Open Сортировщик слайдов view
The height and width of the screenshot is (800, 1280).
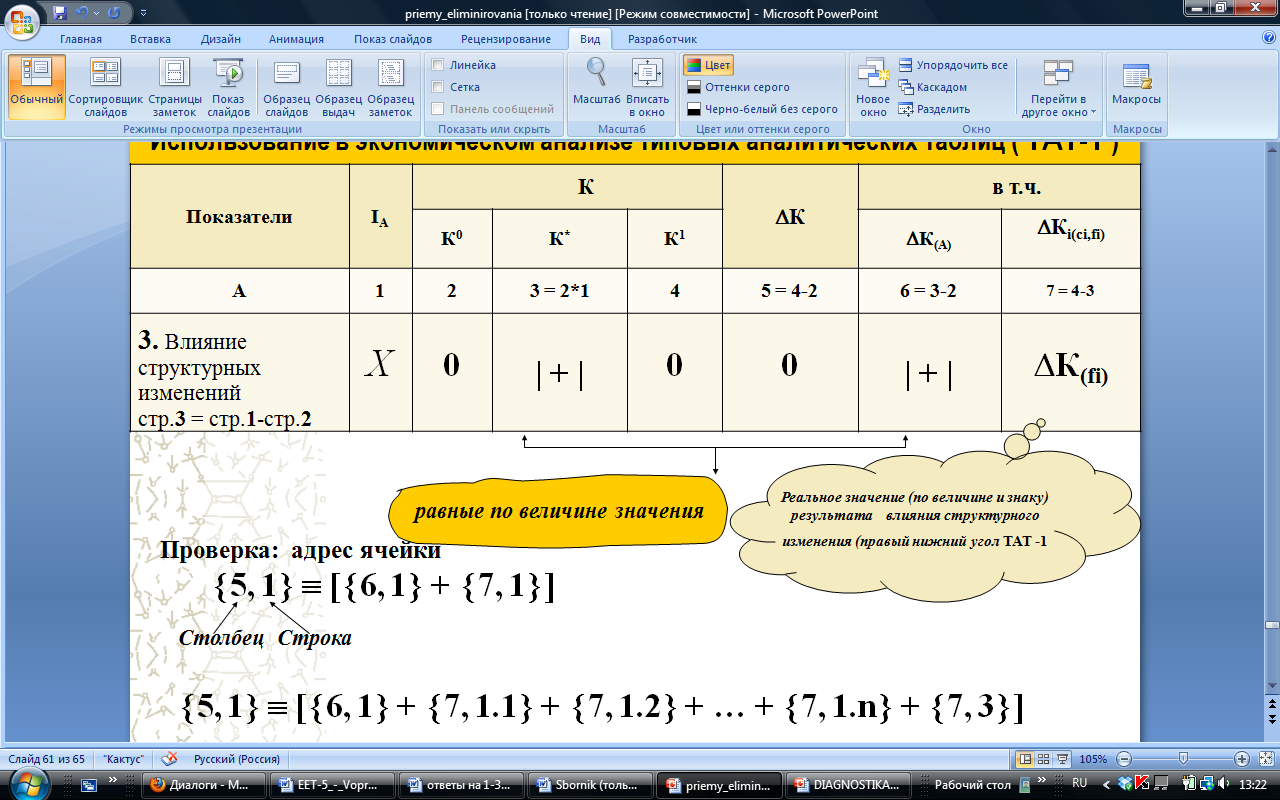pos(106,88)
